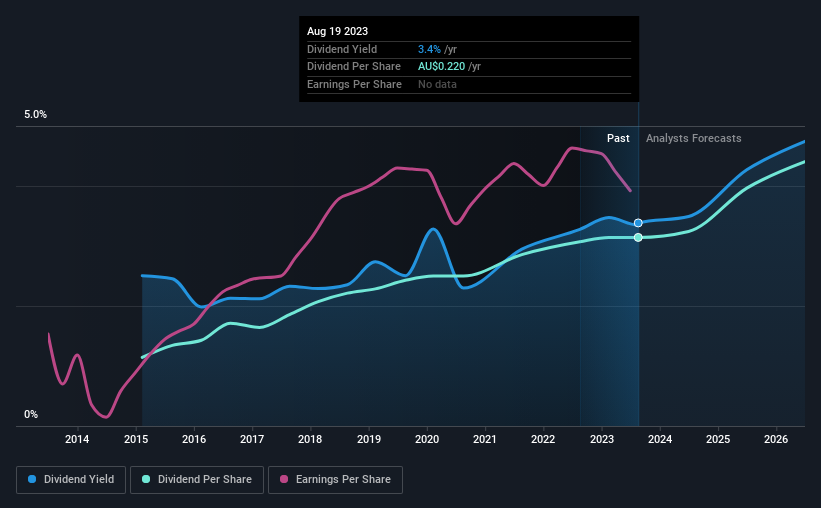Click the 5.0% y-axis label
The width and height of the screenshot is (821, 508).
tap(36, 114)
